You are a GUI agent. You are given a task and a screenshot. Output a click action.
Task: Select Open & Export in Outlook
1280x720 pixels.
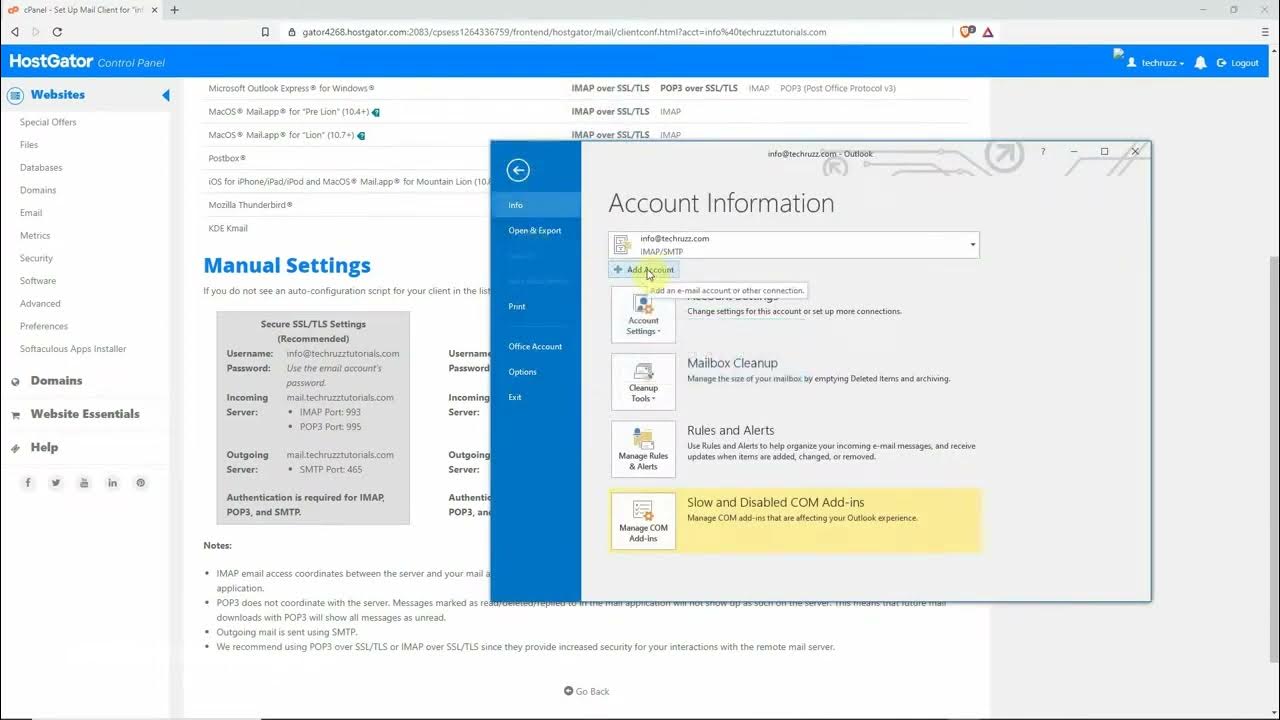click(x=536, y=230)
